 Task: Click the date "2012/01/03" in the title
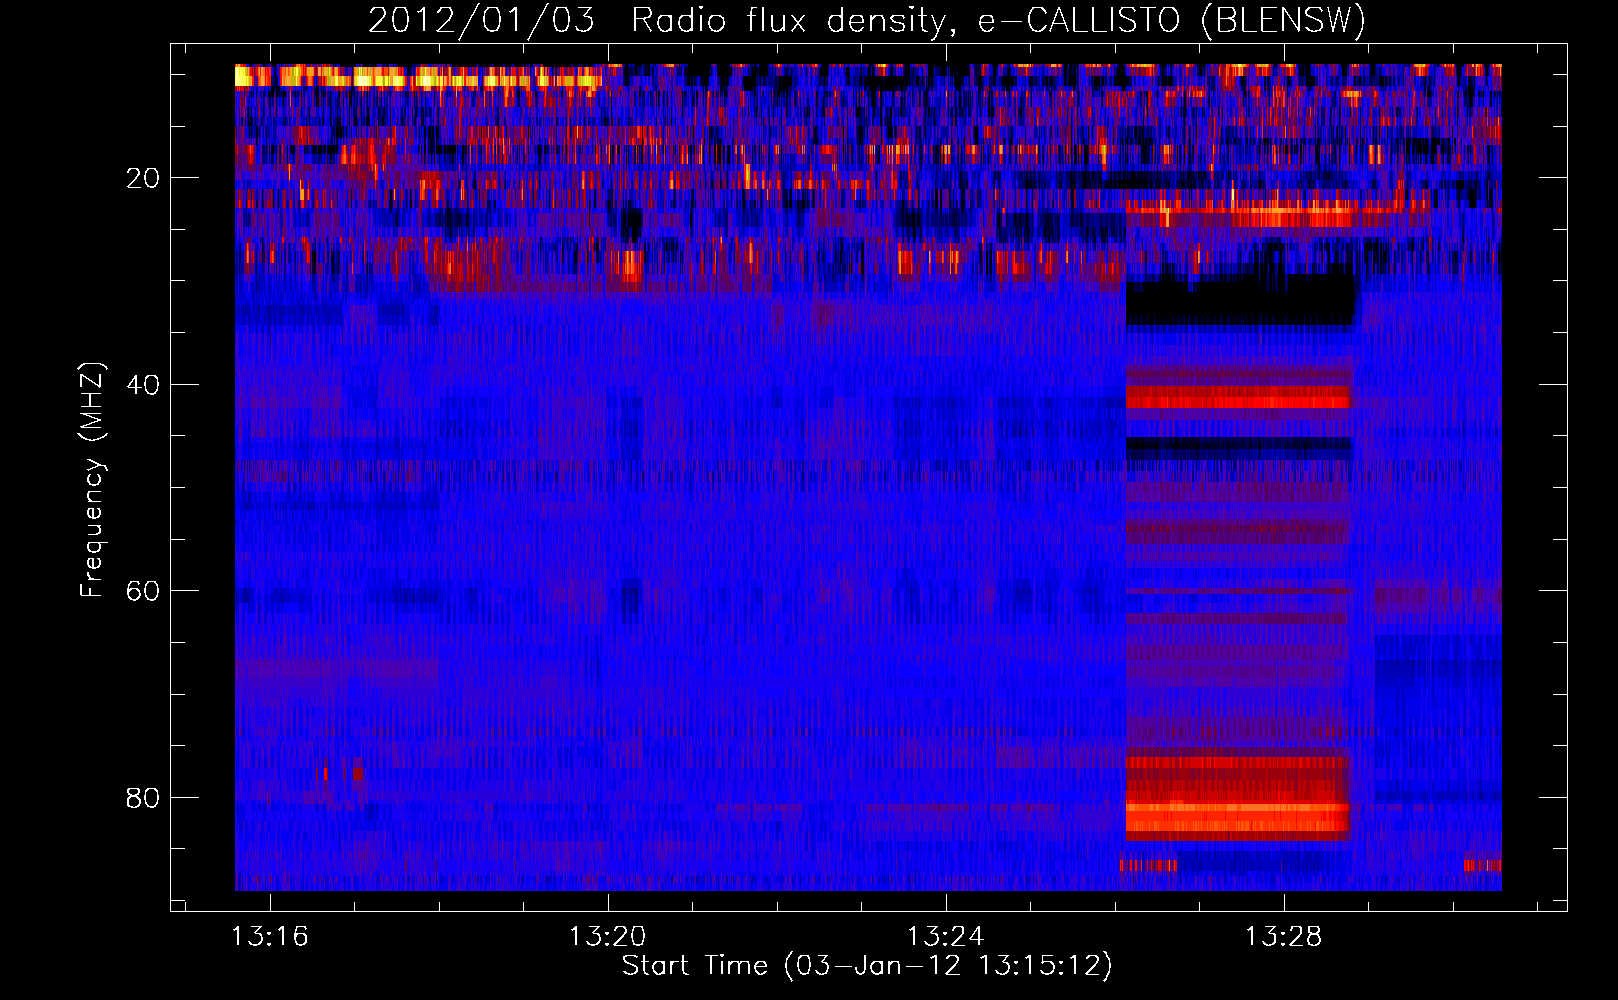point(481,21)
